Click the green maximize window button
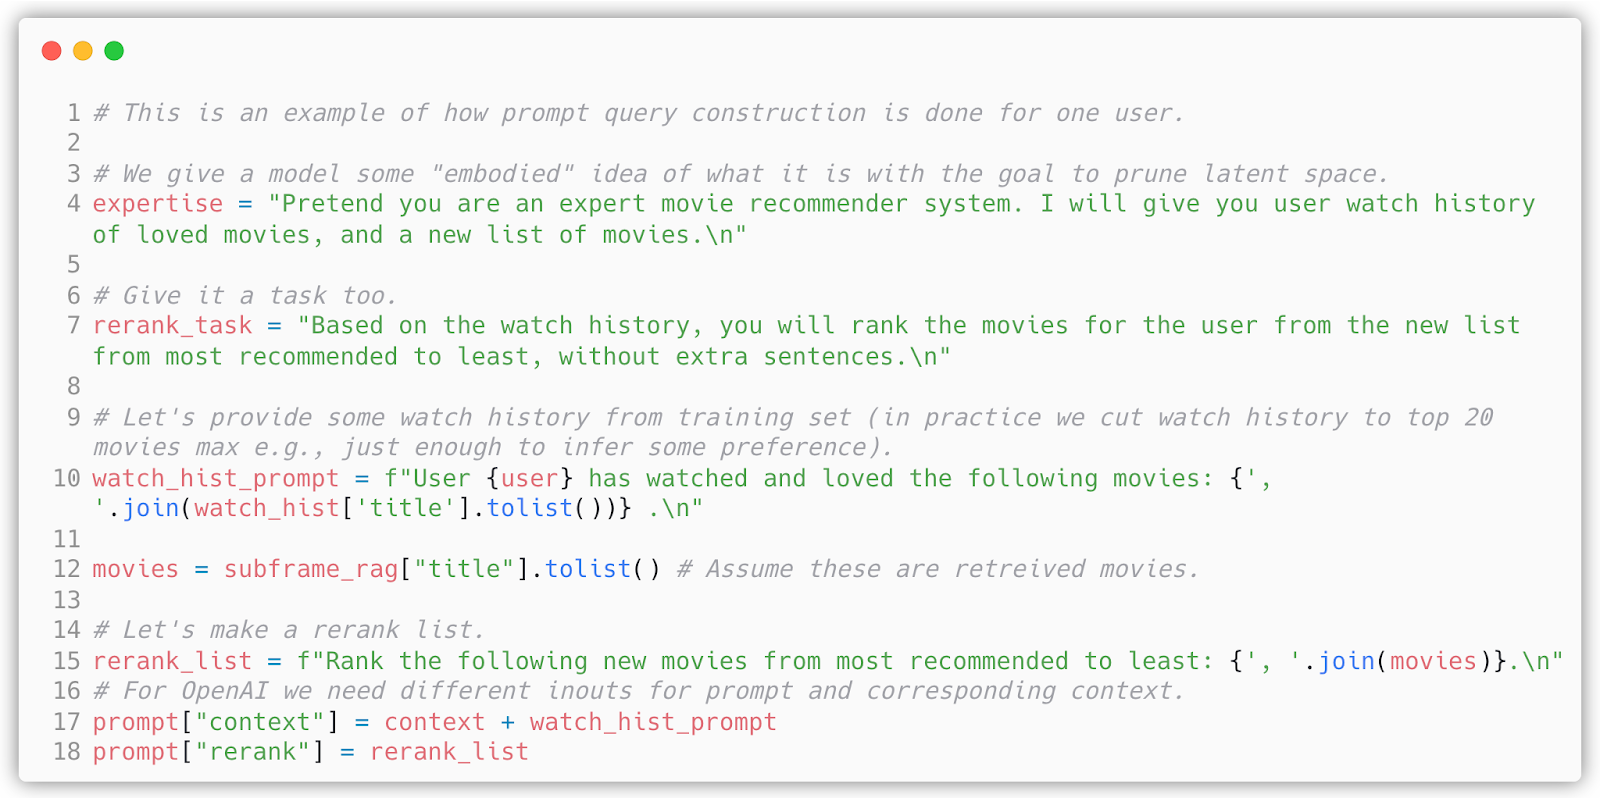The height and width of the screenshot is (798, 1600). pos(114,51)
